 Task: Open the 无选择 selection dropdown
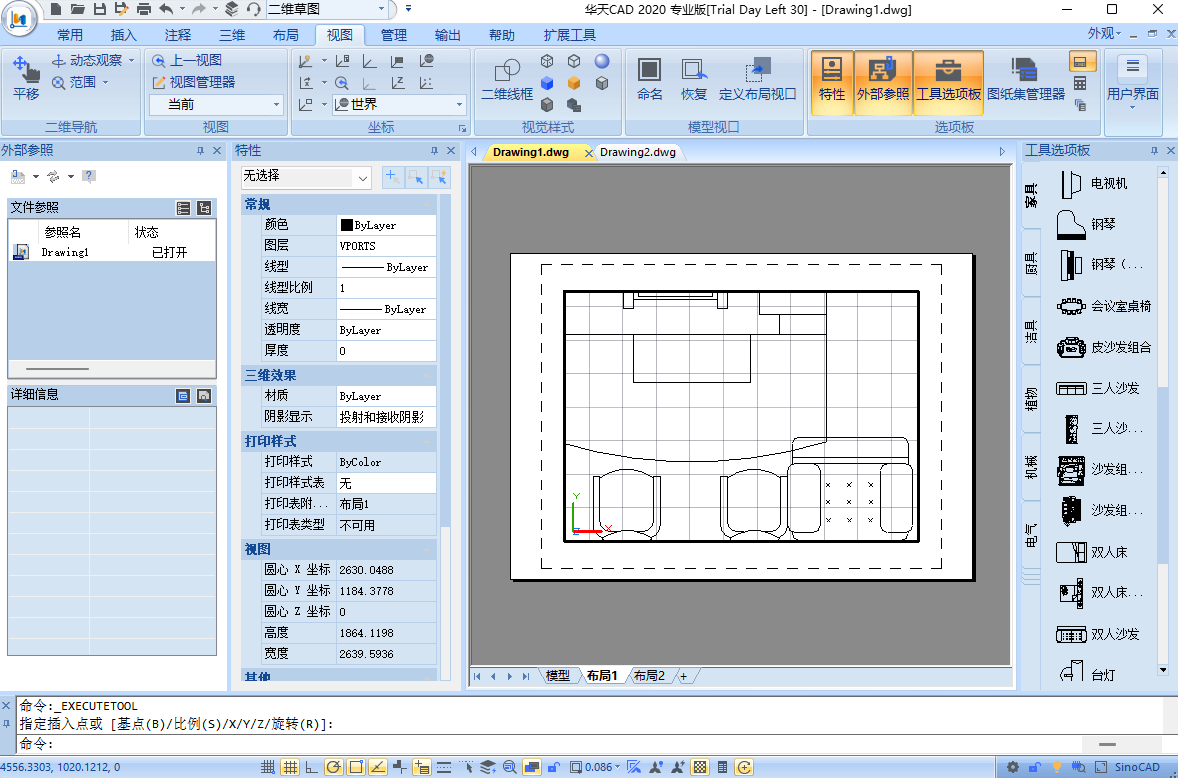(x=306, y=177)
